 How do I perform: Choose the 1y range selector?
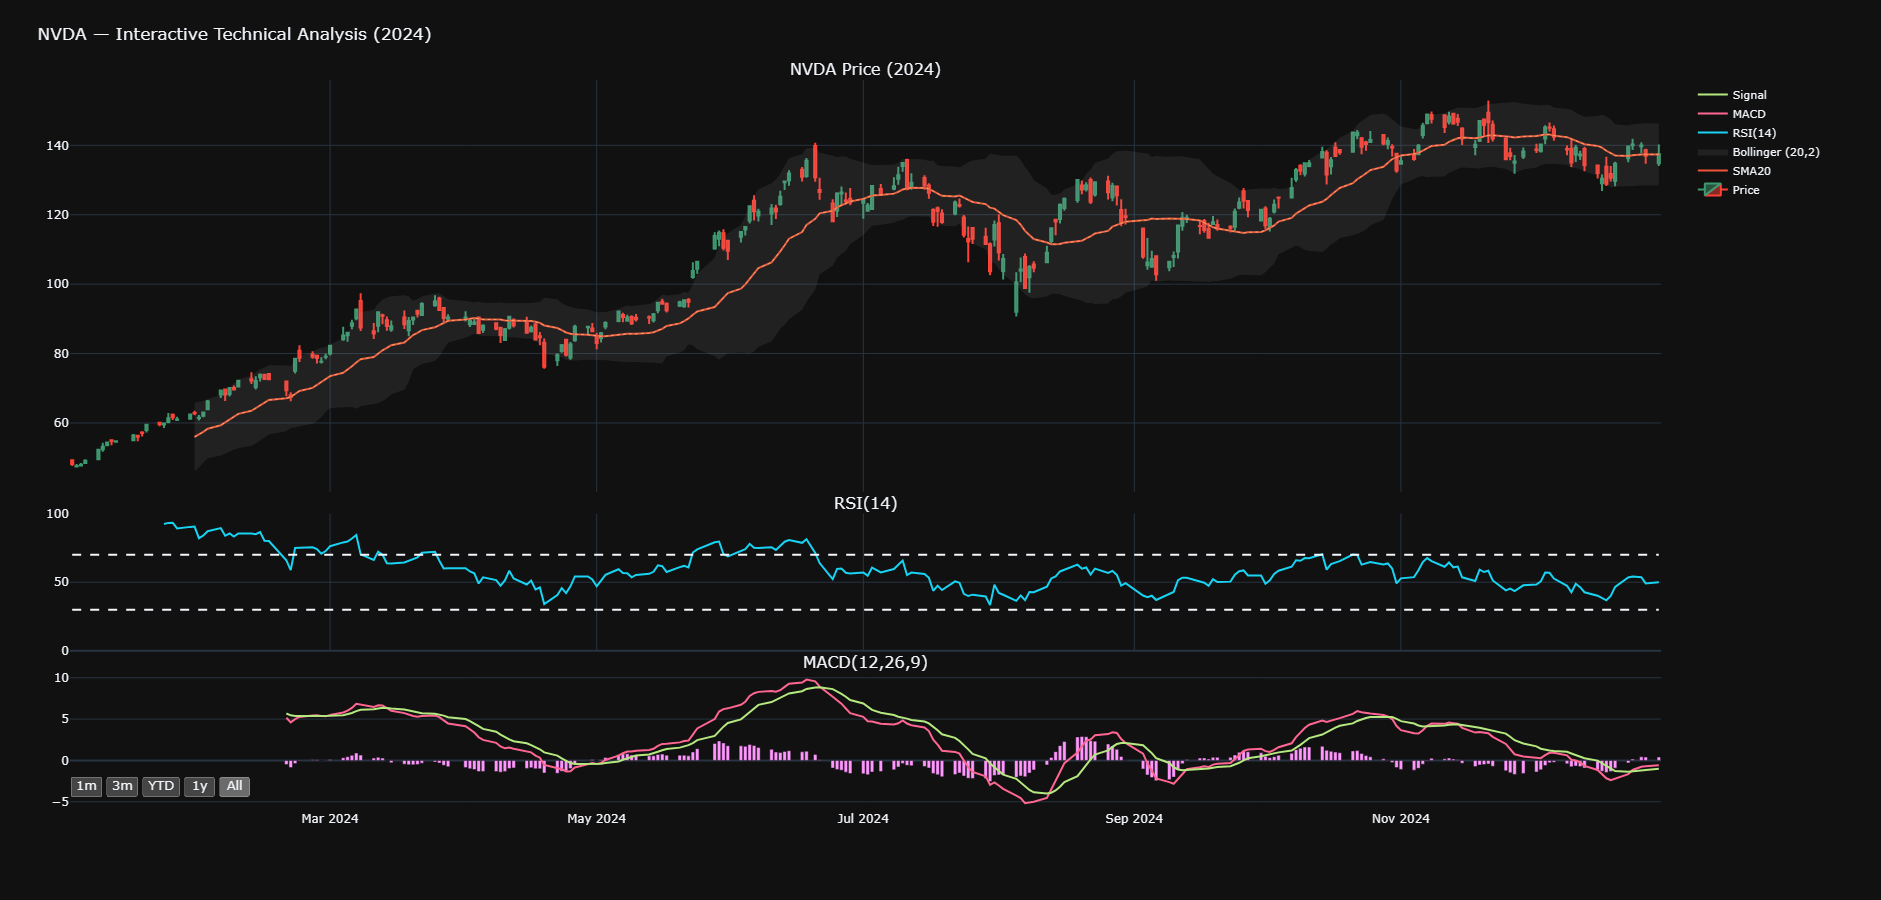pos(199,786)
